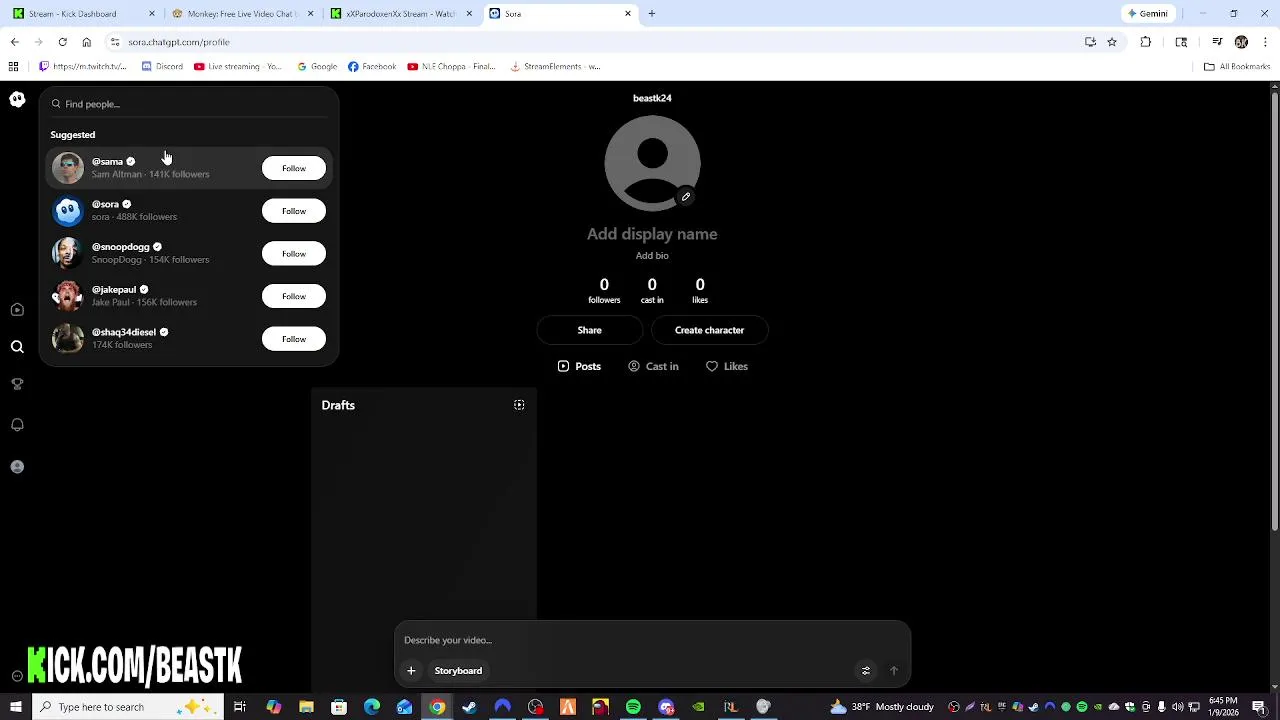Switch to xXParodoxenXx Stream tab
Viewport: 1280px width, 720px height.
coord(400,14)
